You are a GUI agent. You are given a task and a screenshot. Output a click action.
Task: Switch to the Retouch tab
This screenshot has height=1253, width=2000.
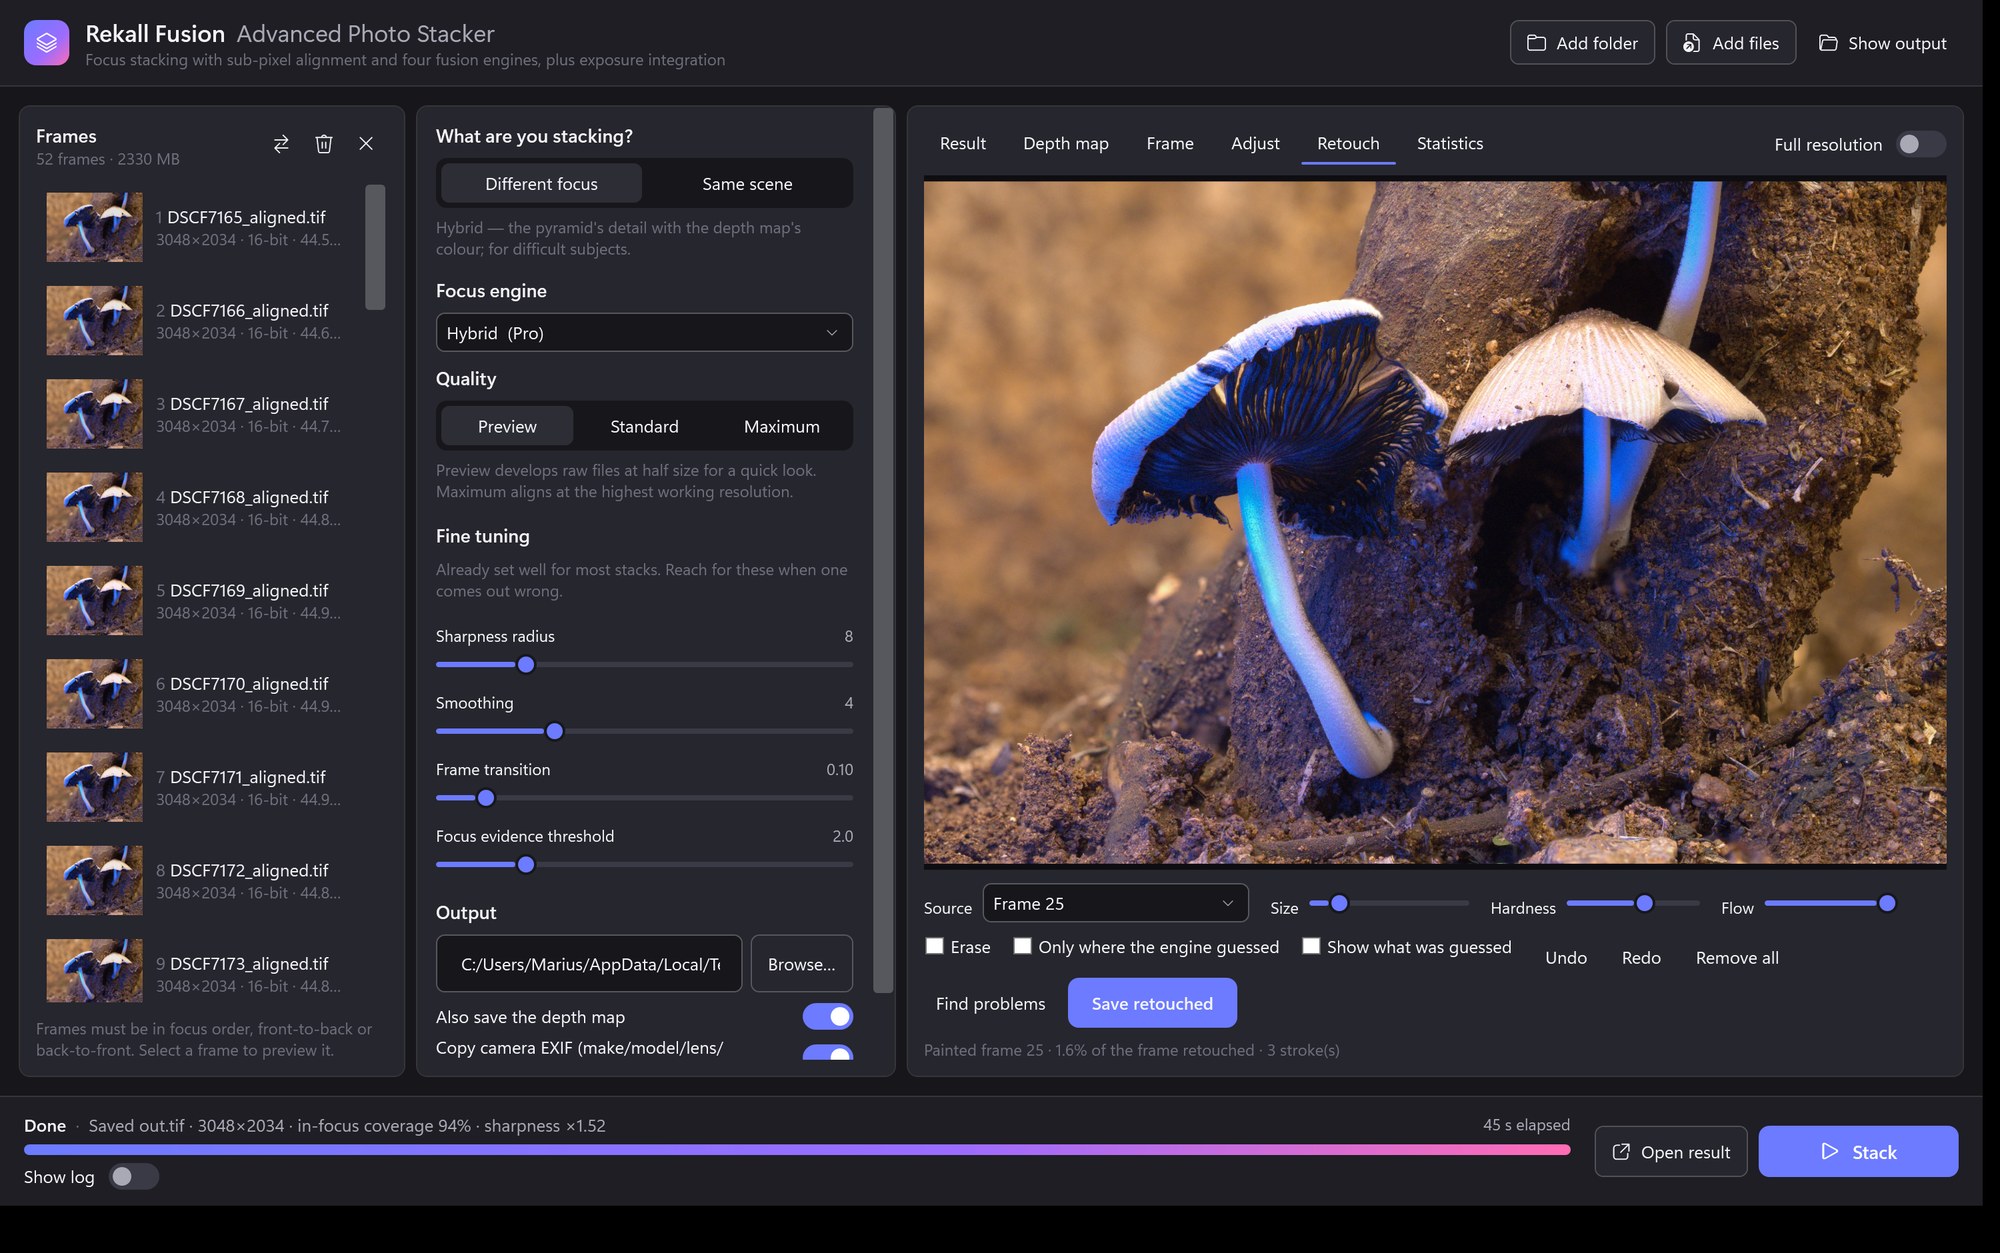[1348, 144]
